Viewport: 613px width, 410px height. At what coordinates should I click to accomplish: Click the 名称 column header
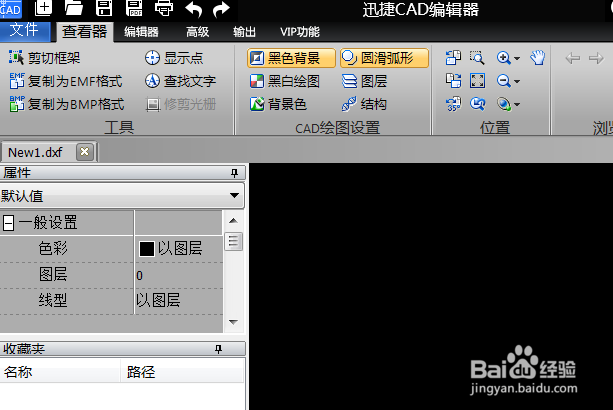point(60,372)
